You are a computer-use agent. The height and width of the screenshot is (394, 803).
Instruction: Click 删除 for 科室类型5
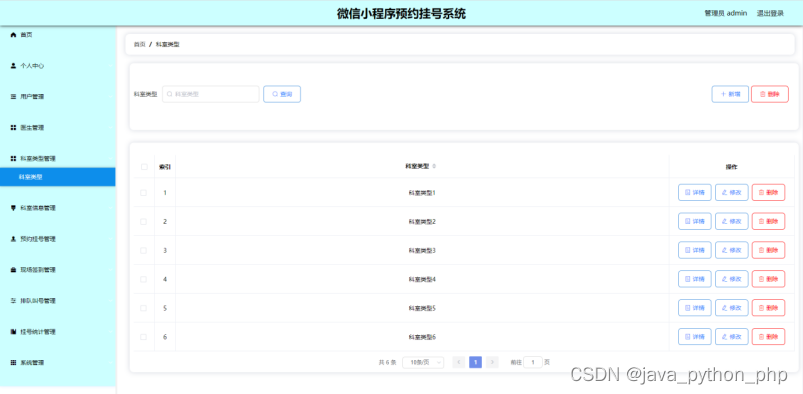[768, 308]
